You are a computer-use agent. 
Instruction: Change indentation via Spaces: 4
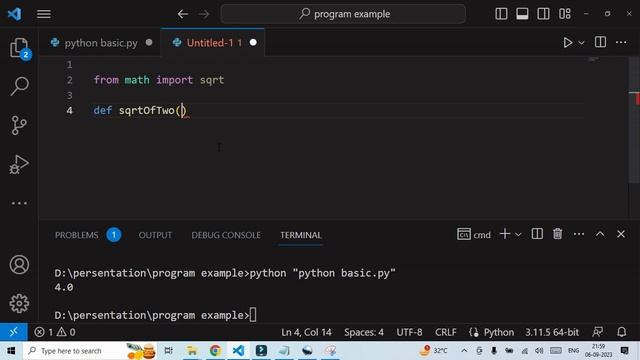pyautogui.click(x=364, y=332)
